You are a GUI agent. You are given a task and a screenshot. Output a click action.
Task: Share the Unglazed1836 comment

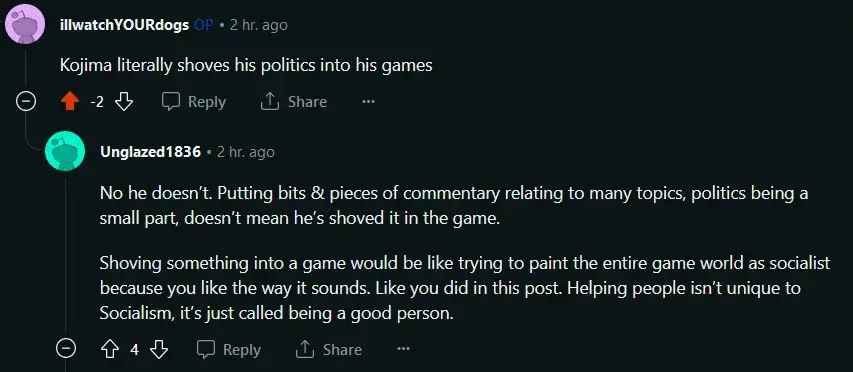[x=329, y=349]
